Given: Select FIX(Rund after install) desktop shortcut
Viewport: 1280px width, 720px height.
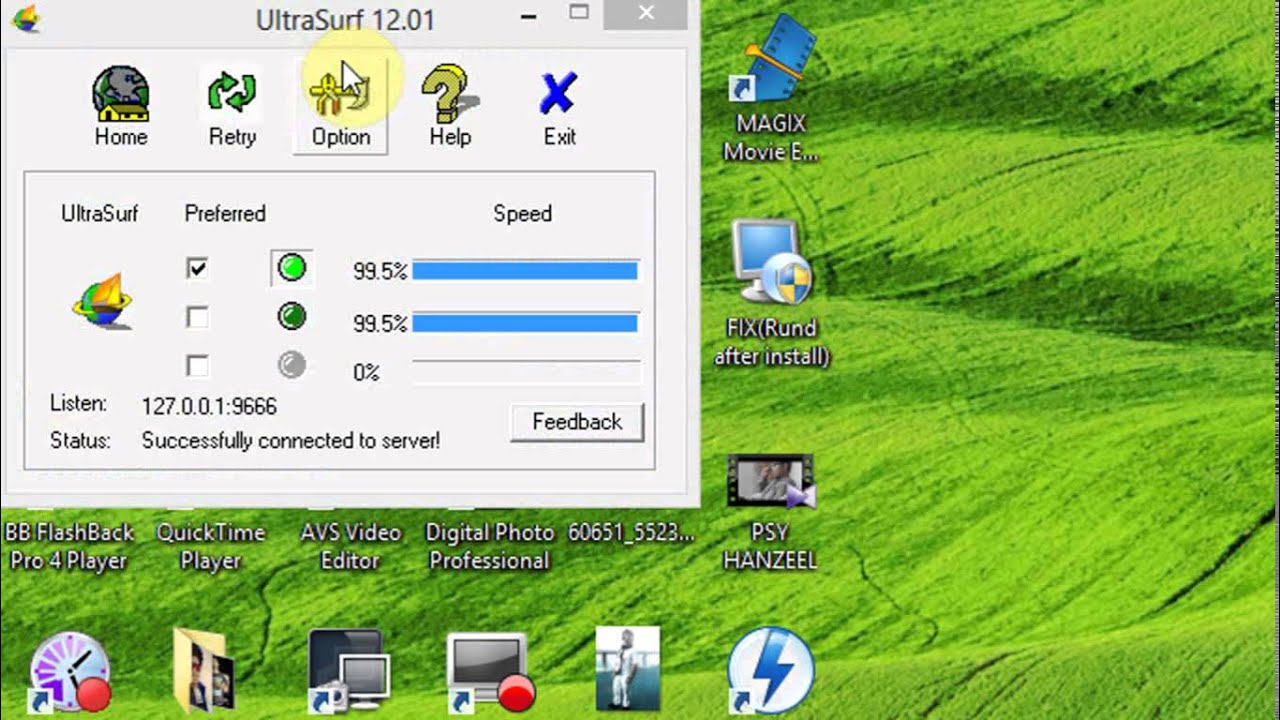Looking at the screenshot, I should pyautogui.click(x=772, y=292).
